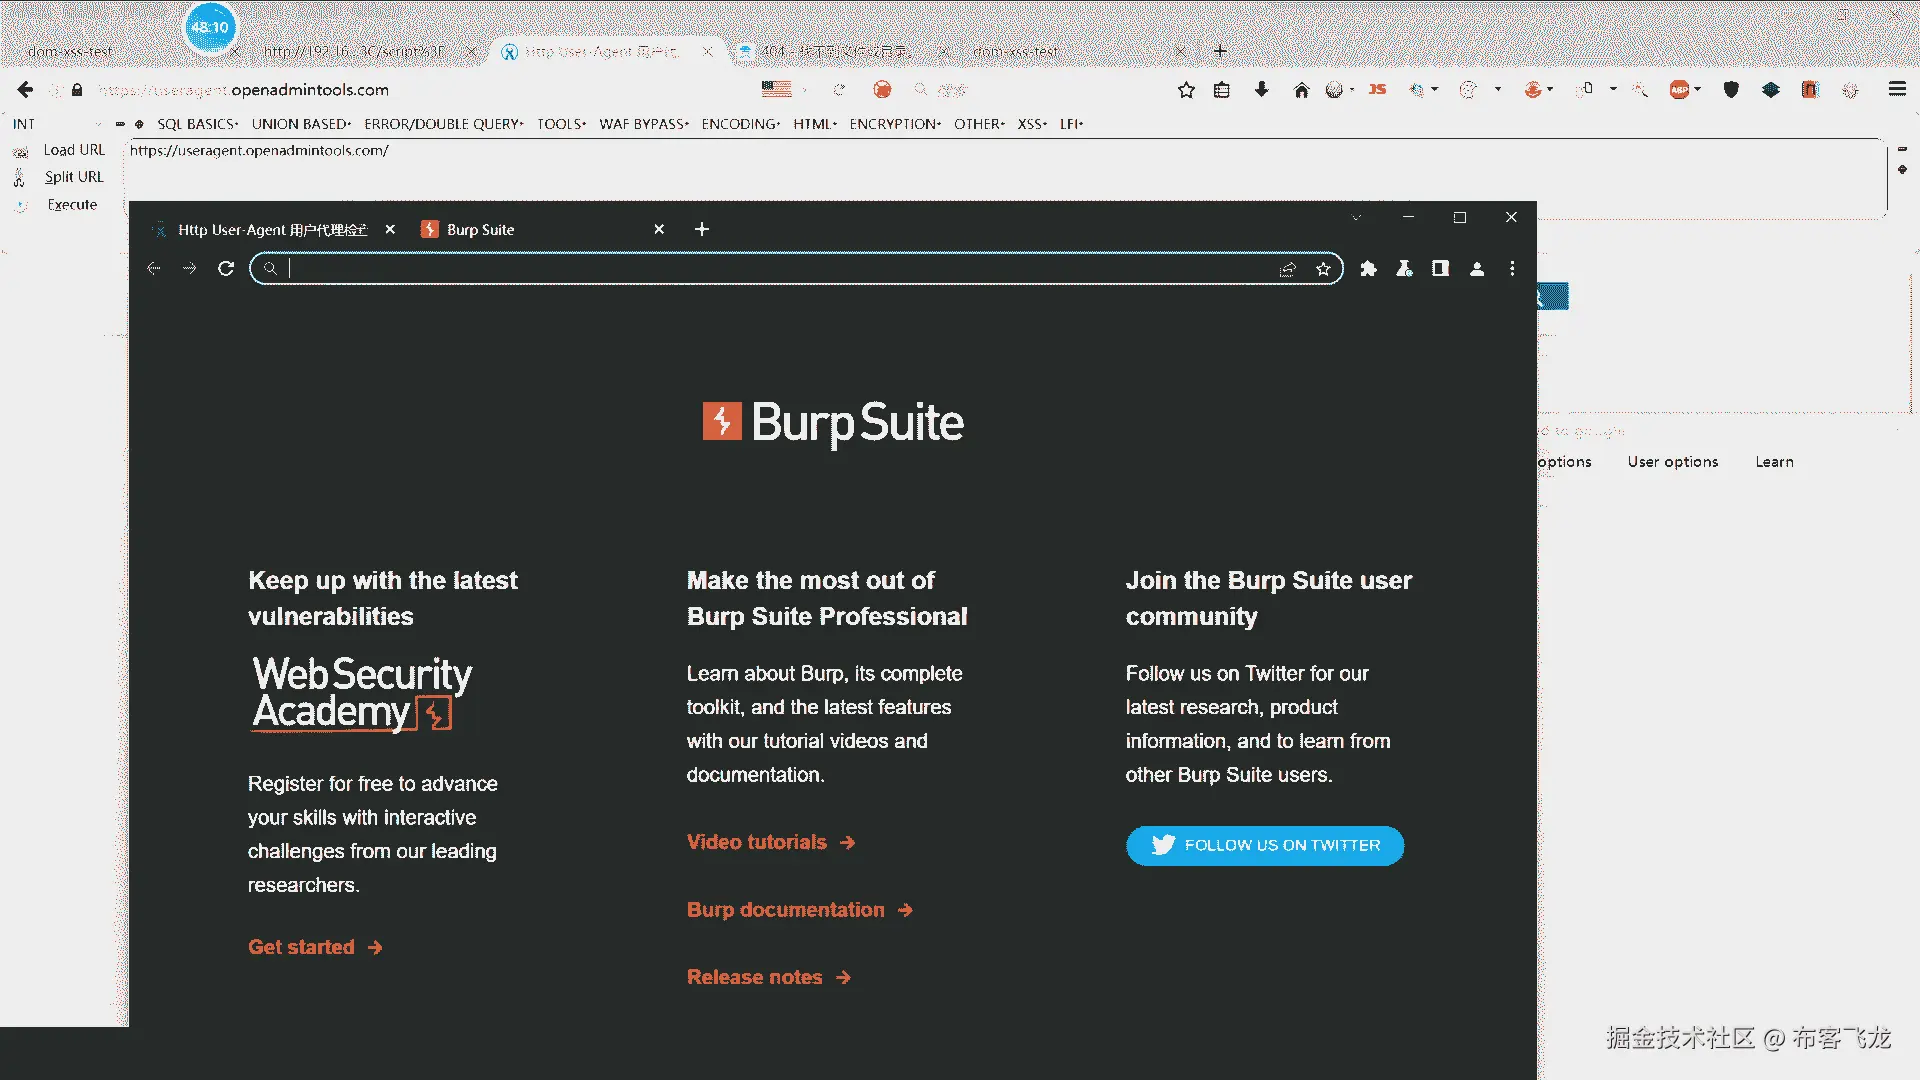The width and height of the screenshot is (1920, 1080).
Task: Click the Chromium extensions puzzle icon
Action: point(1368,269)
